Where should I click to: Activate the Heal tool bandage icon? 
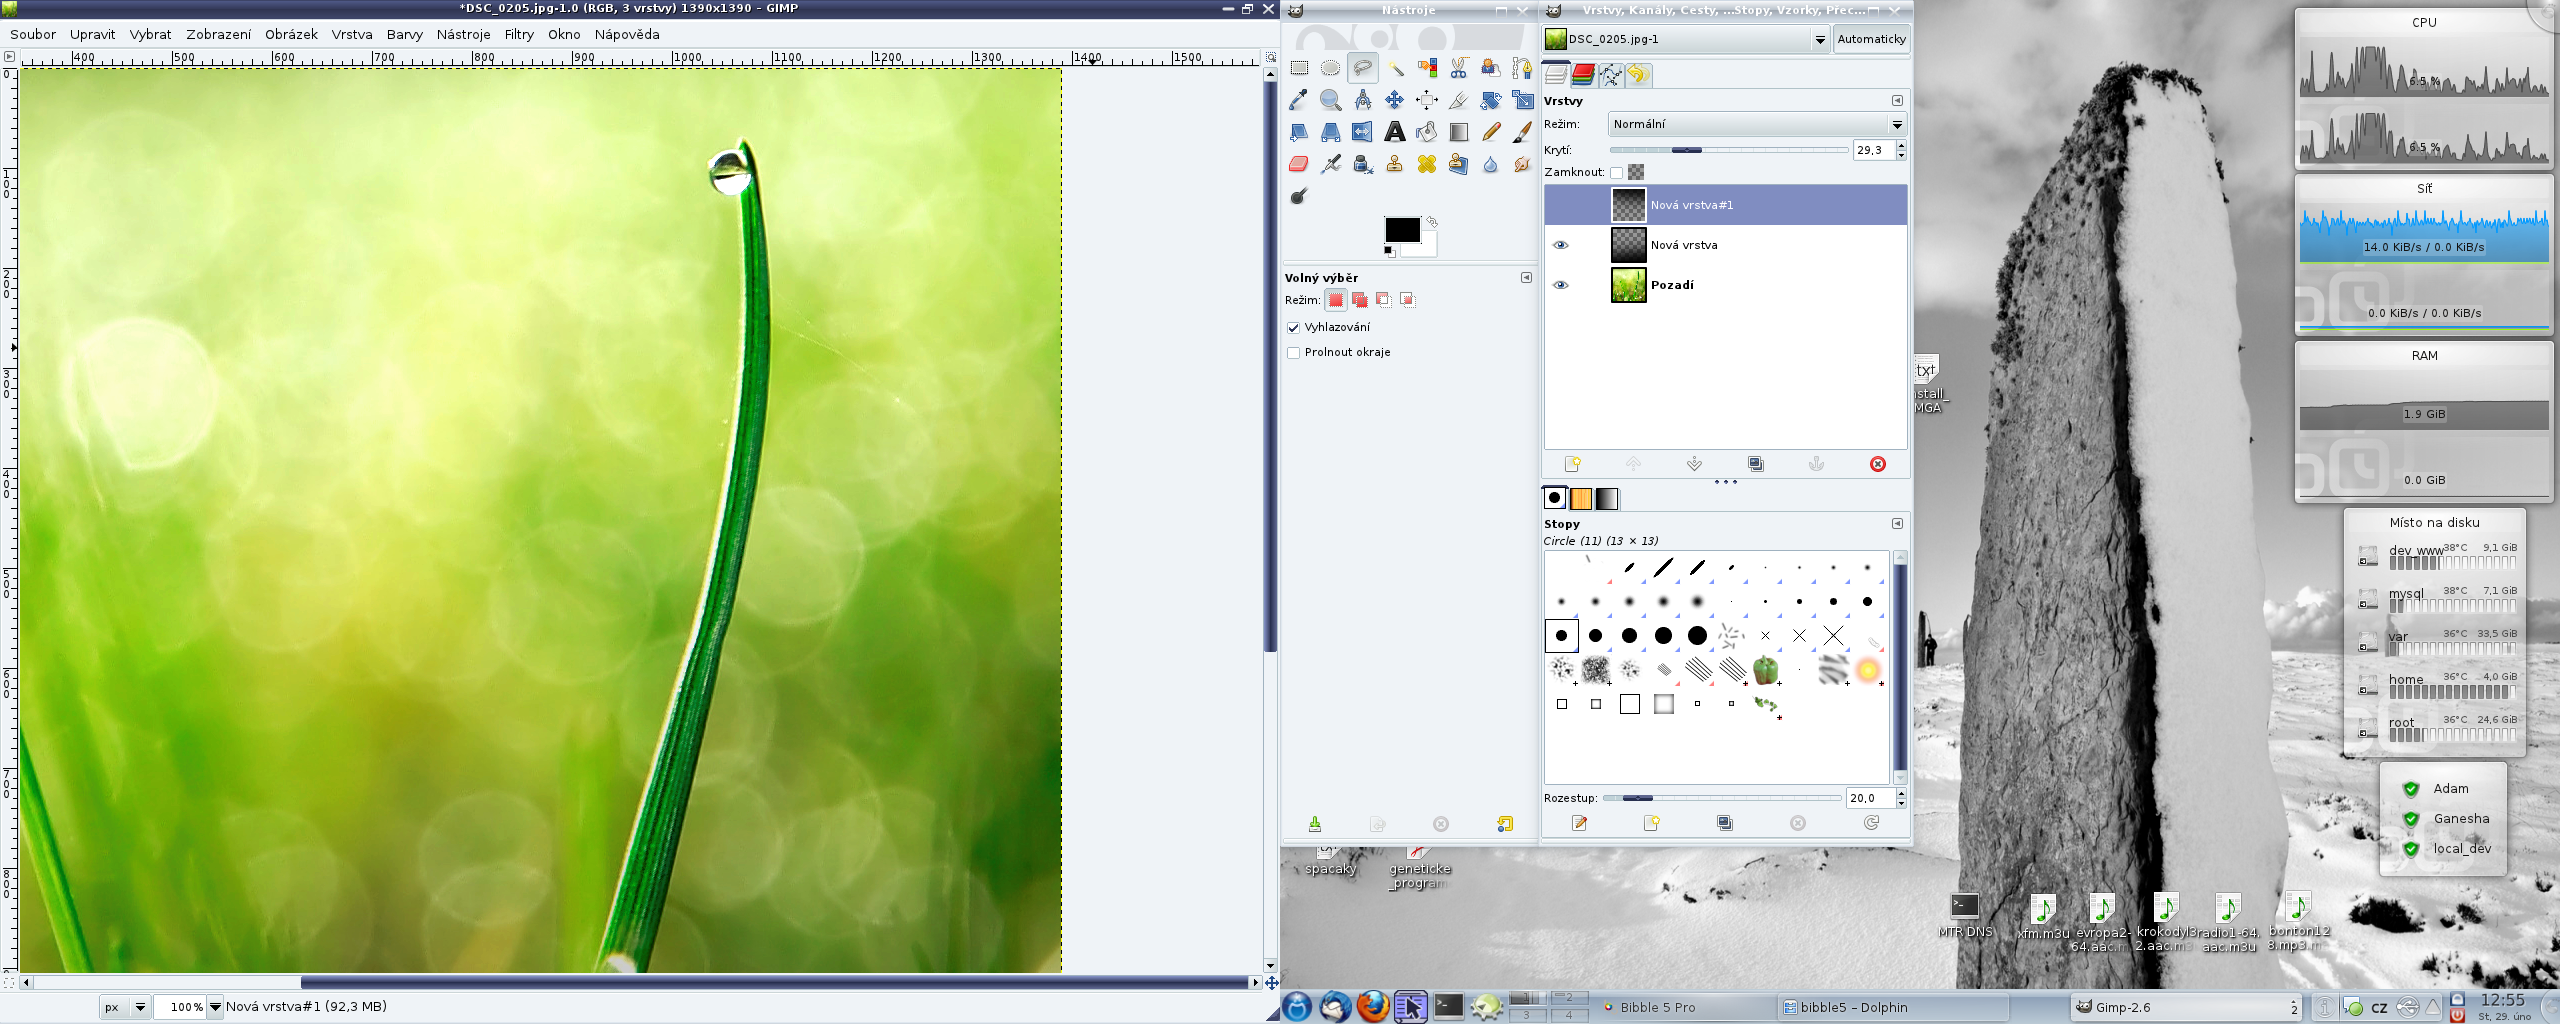pos(1426,164)
